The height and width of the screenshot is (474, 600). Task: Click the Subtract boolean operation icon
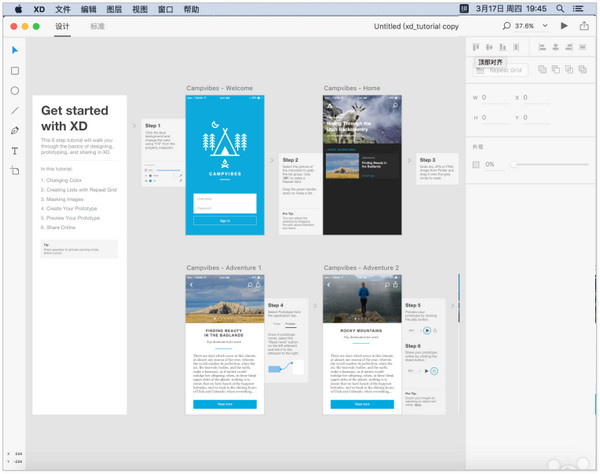coord(556,69)
